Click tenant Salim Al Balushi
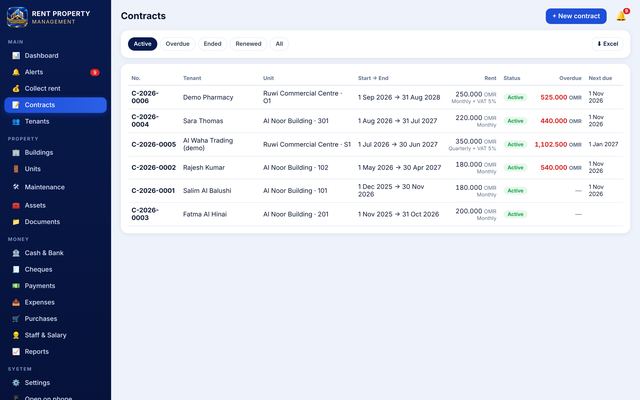Screen dimensions: 640x400 tap(207, 191)
